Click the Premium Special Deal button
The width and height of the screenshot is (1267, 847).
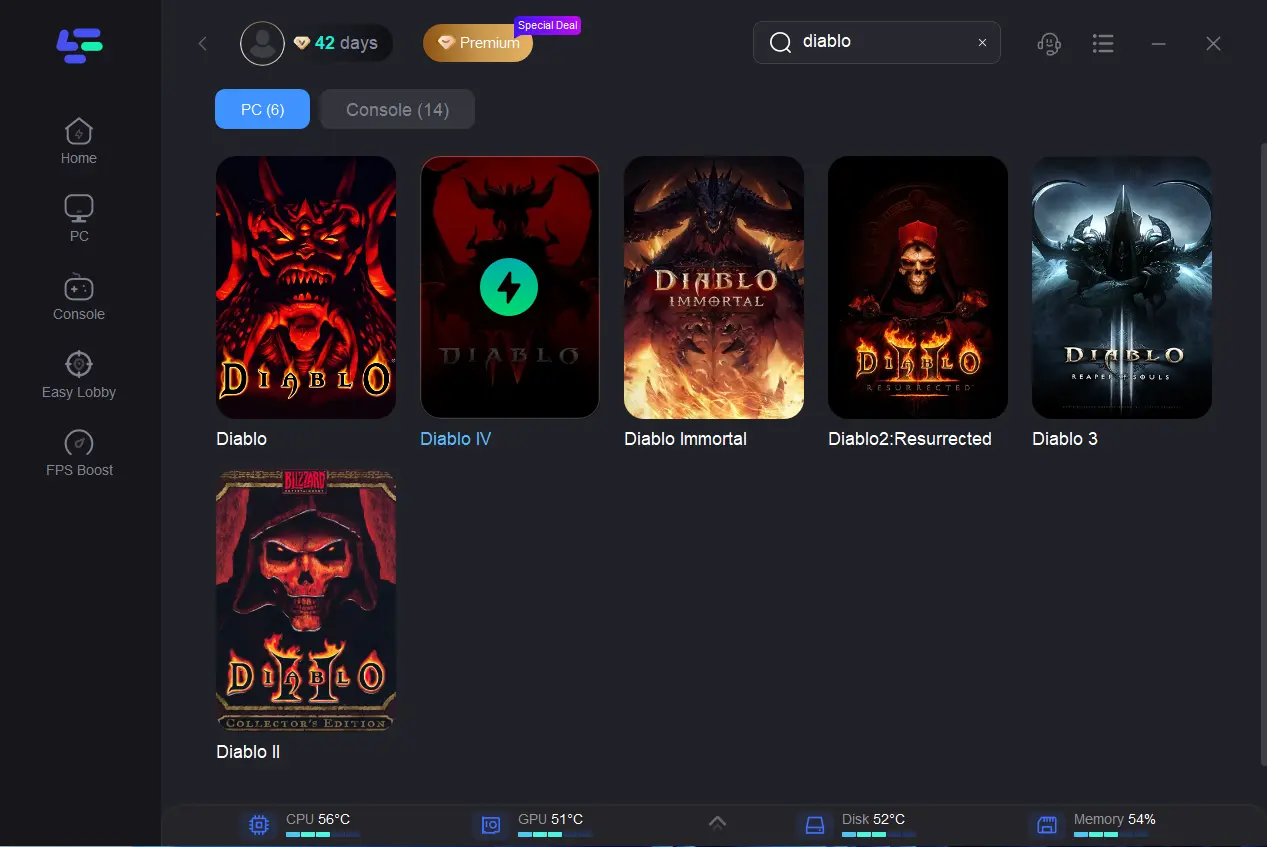pyautogui.click(x=478, y=43)
